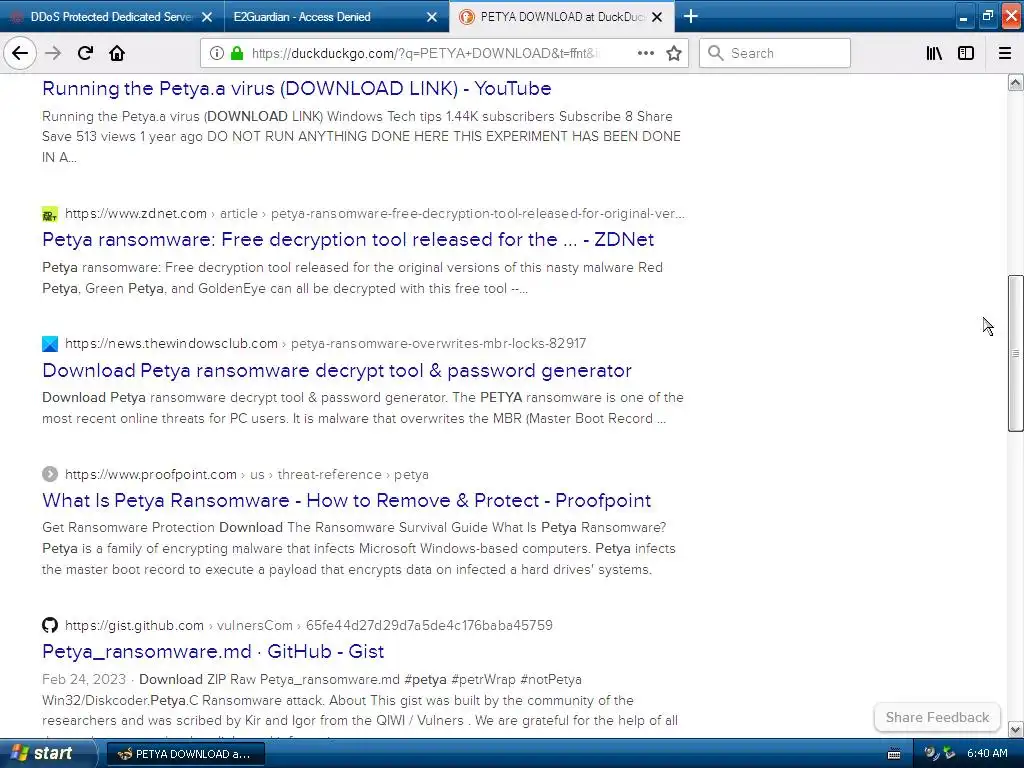Click the forward navigation arrow
The height and width of the screenshot is (768, 1024).
point(53,53)
